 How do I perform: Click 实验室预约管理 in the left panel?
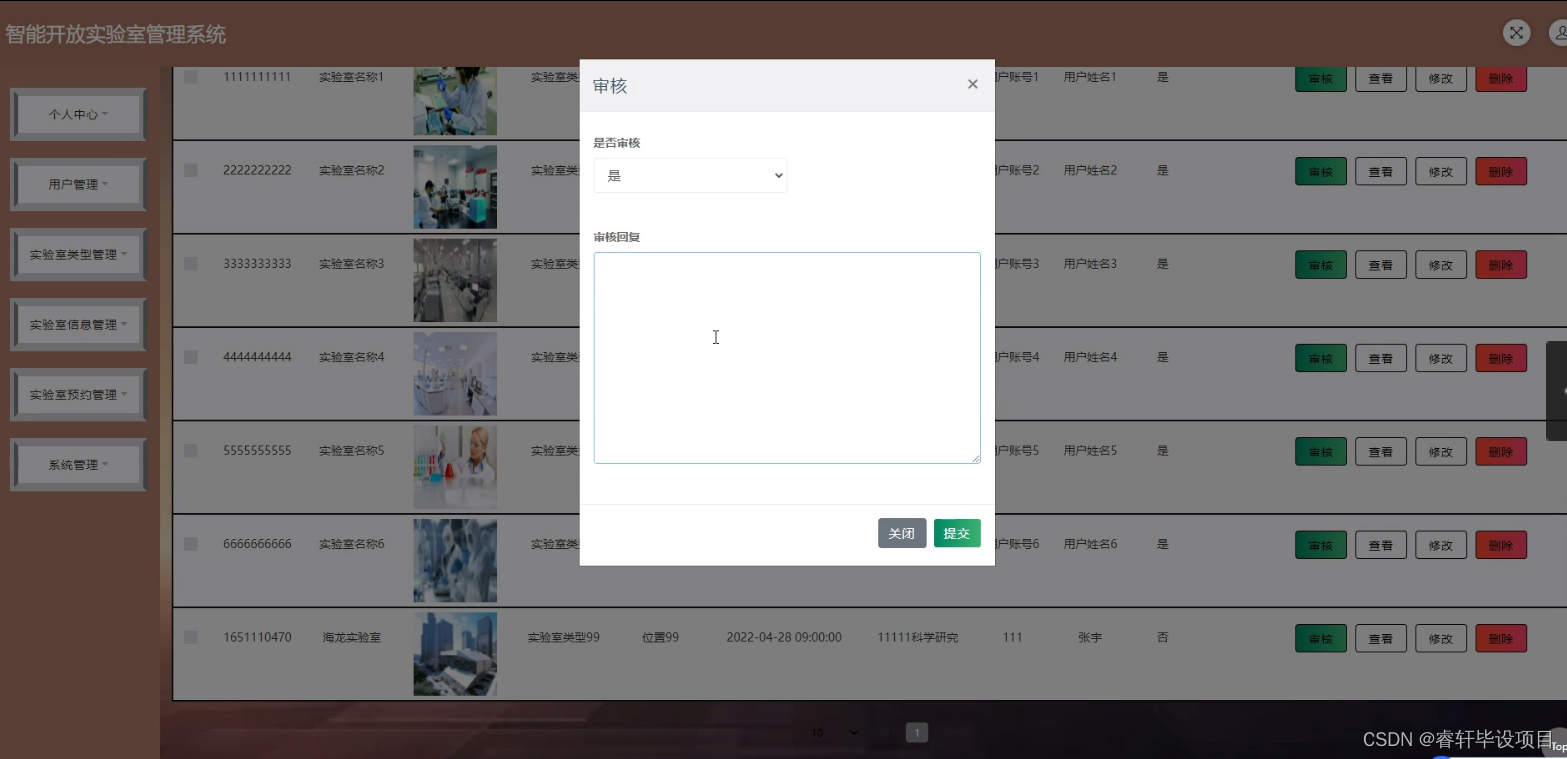coord(78,394)
